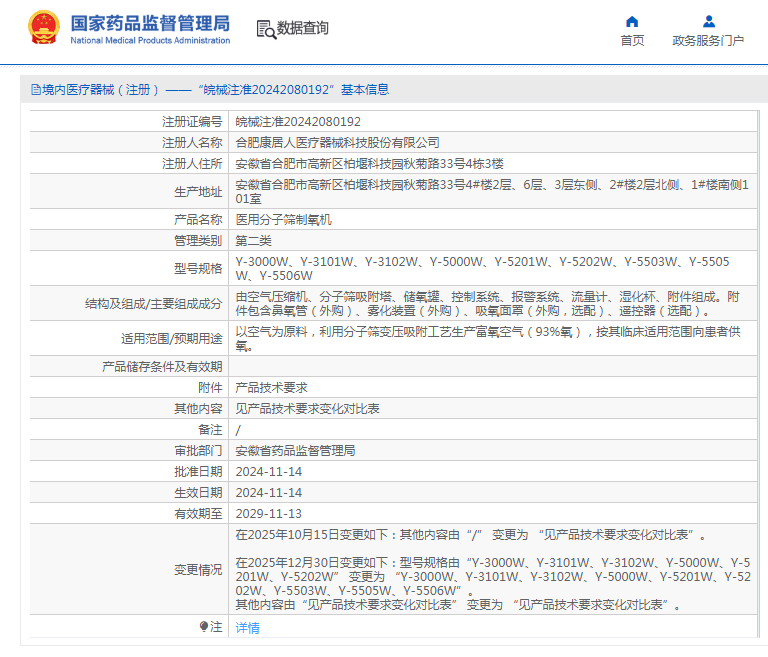Viewport: 768px width, 657px height.
Task: Open the 政务服务门户 user portal icon
Action: click(x=708, y=22)
